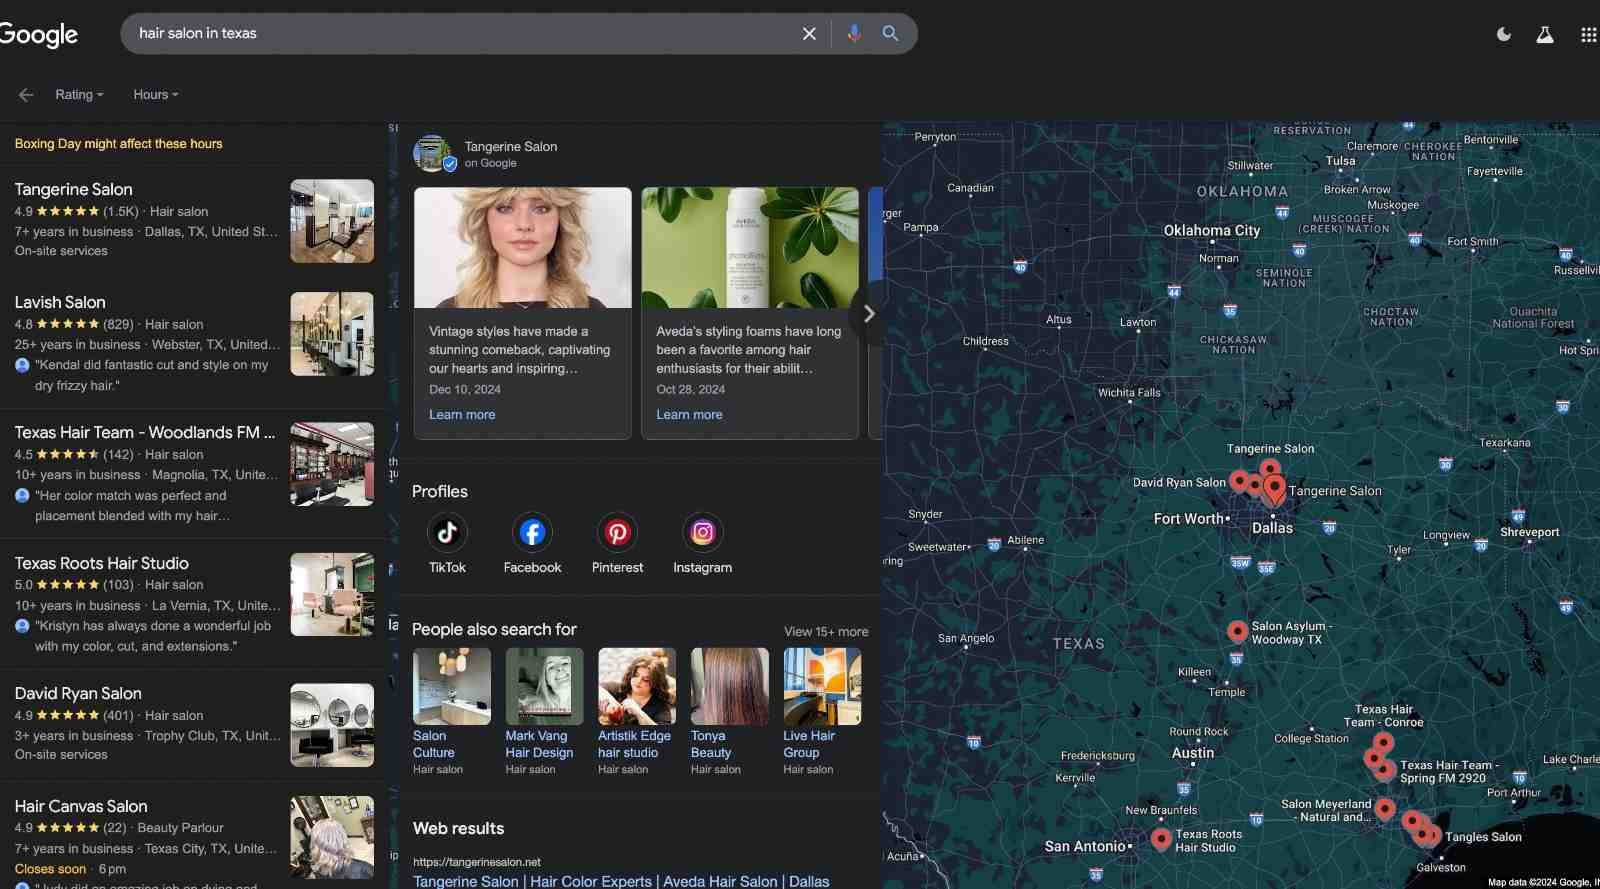
Task: Go back using the left arrow
Action: [26, 95]
